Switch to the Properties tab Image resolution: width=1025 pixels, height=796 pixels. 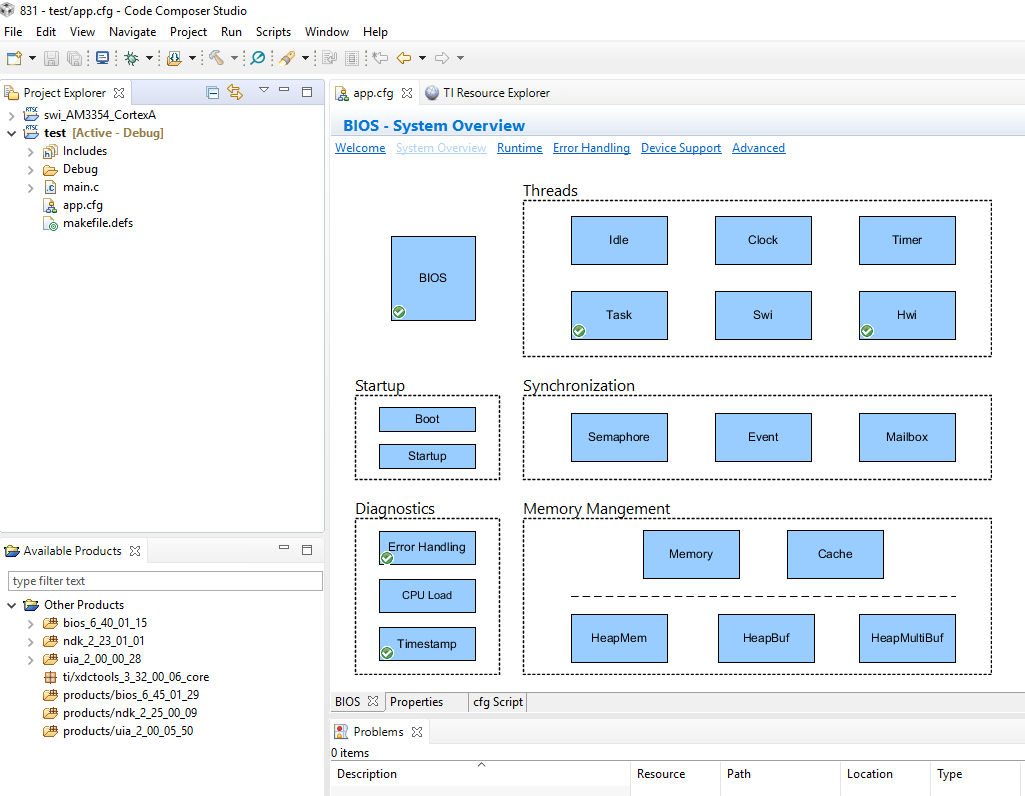[416, 702]
